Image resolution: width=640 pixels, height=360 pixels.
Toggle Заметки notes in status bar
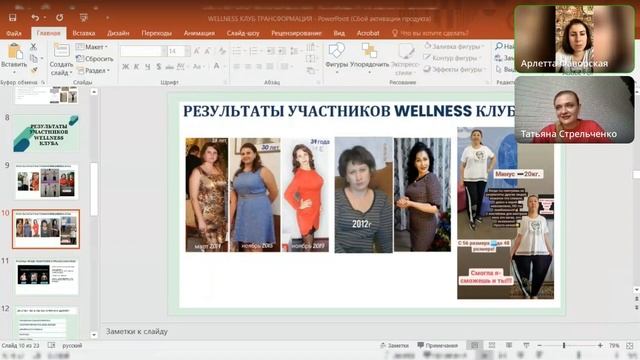[394, 345]
